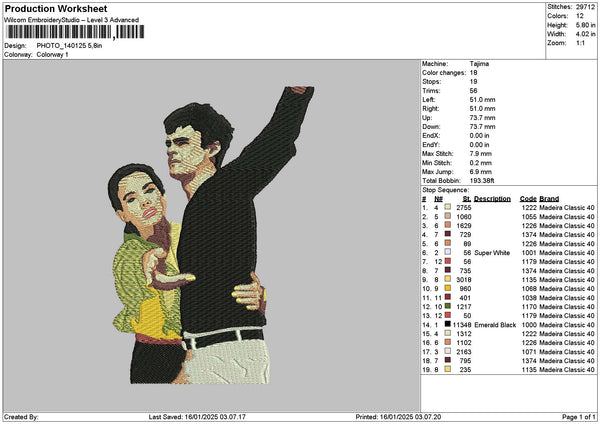Click the Stops value 19 in machine info
Image resolution: width=600 pixels, height=424 pixels.
(473, 82)
